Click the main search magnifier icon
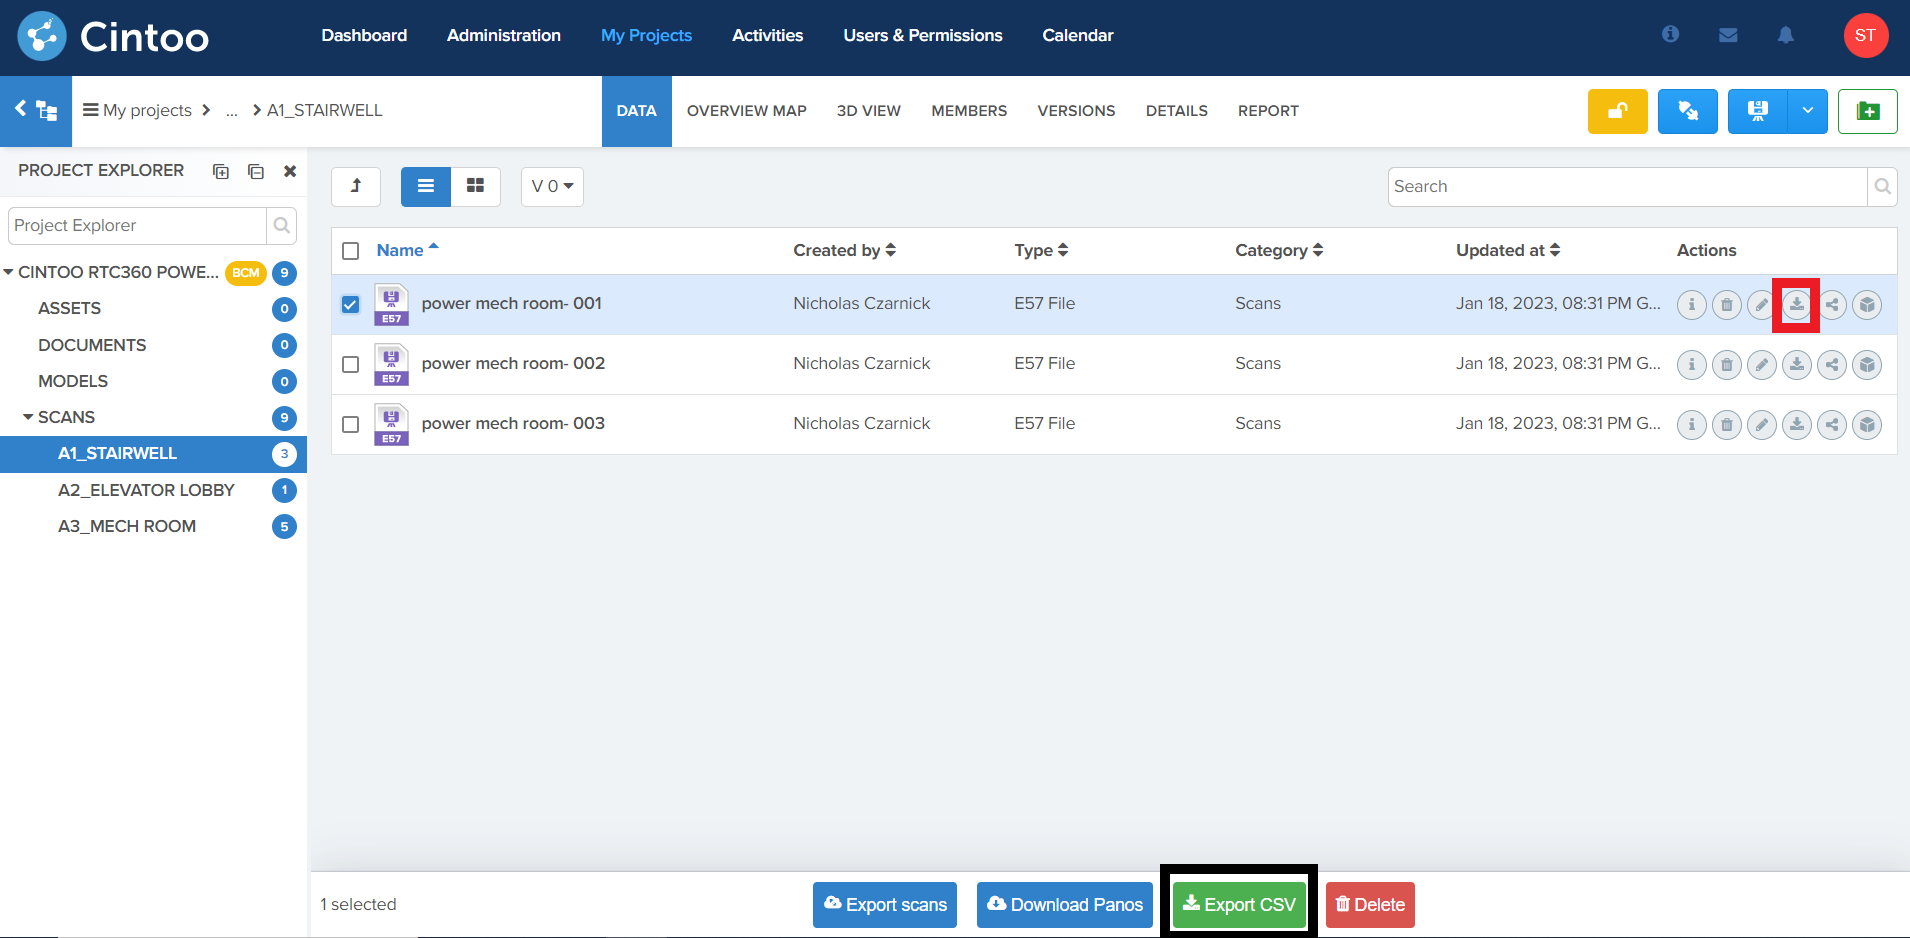The width and height of the screenshot is (1910, 938). [x=1882, y=186]
